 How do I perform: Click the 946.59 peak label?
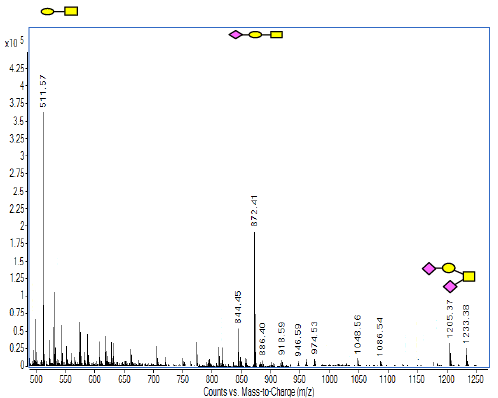[x=298, y=340]
